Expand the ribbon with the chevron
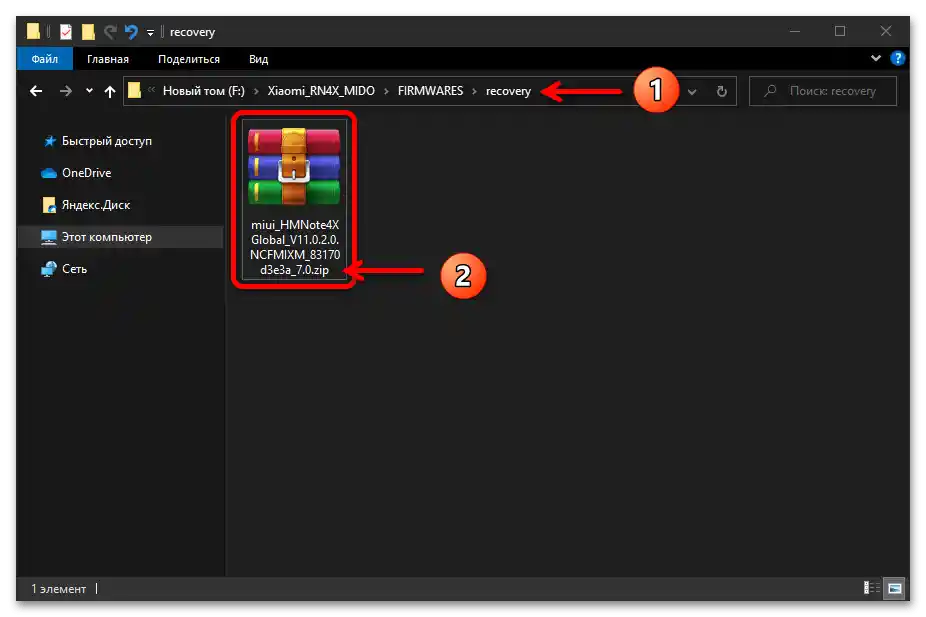The image size is (926, 617). point(876,58)
